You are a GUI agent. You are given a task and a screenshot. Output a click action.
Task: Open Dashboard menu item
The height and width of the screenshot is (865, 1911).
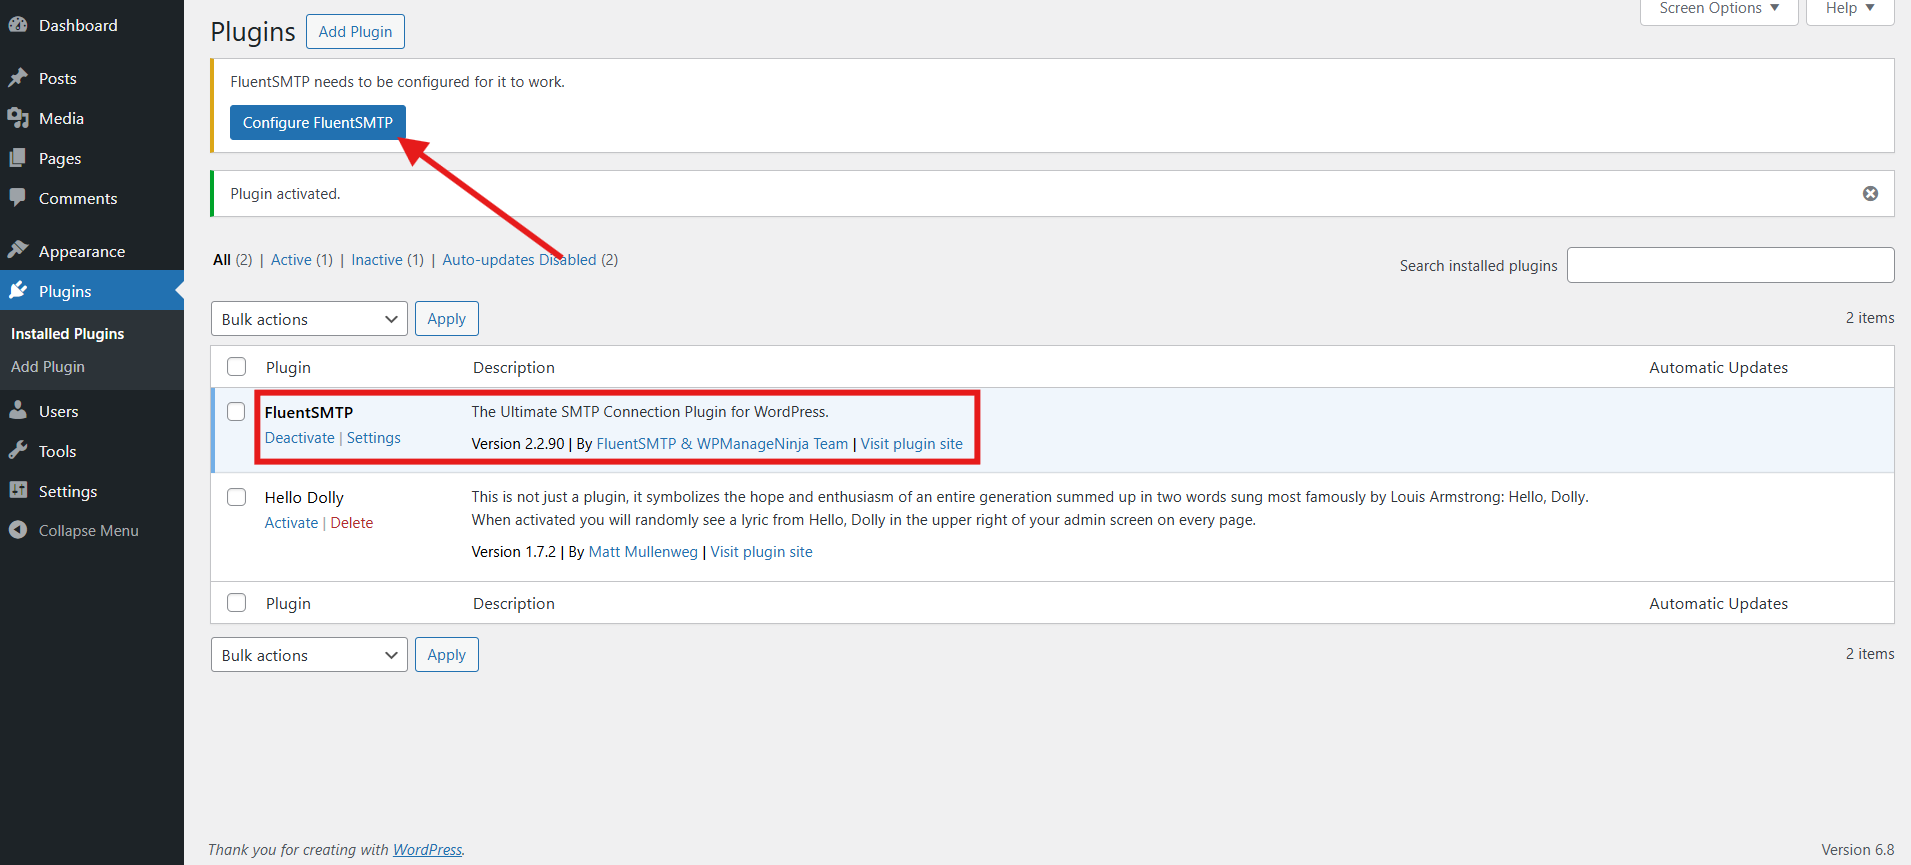click(x=92, y=25)
